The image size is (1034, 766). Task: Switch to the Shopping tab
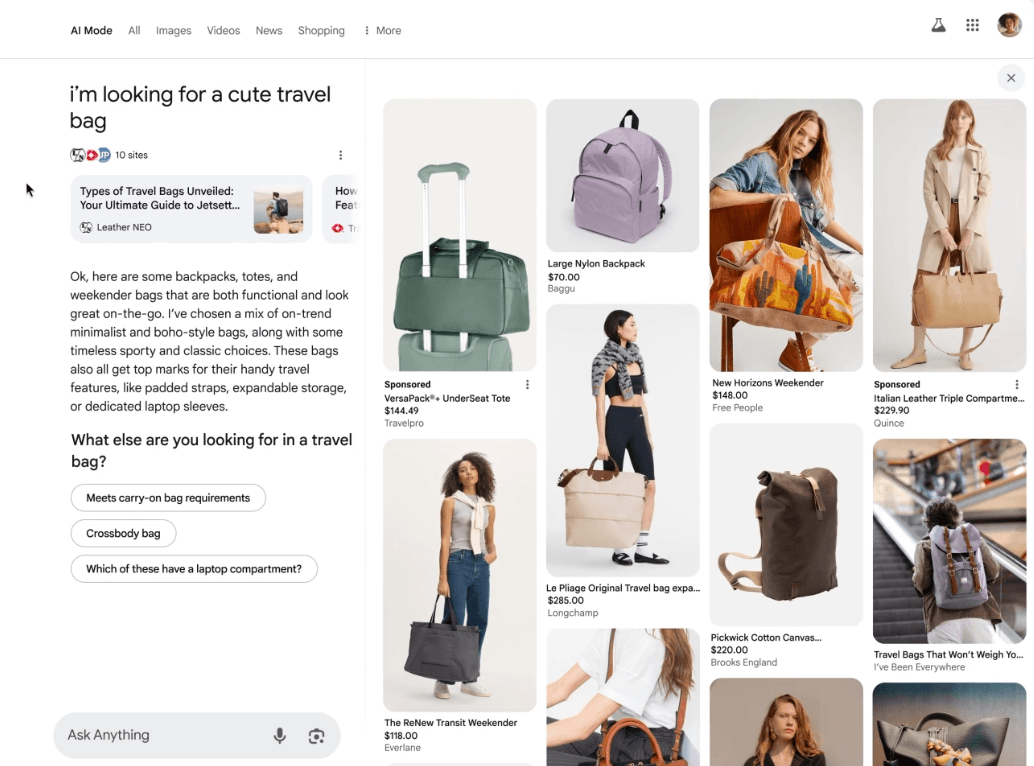click(x=321, y=31)
